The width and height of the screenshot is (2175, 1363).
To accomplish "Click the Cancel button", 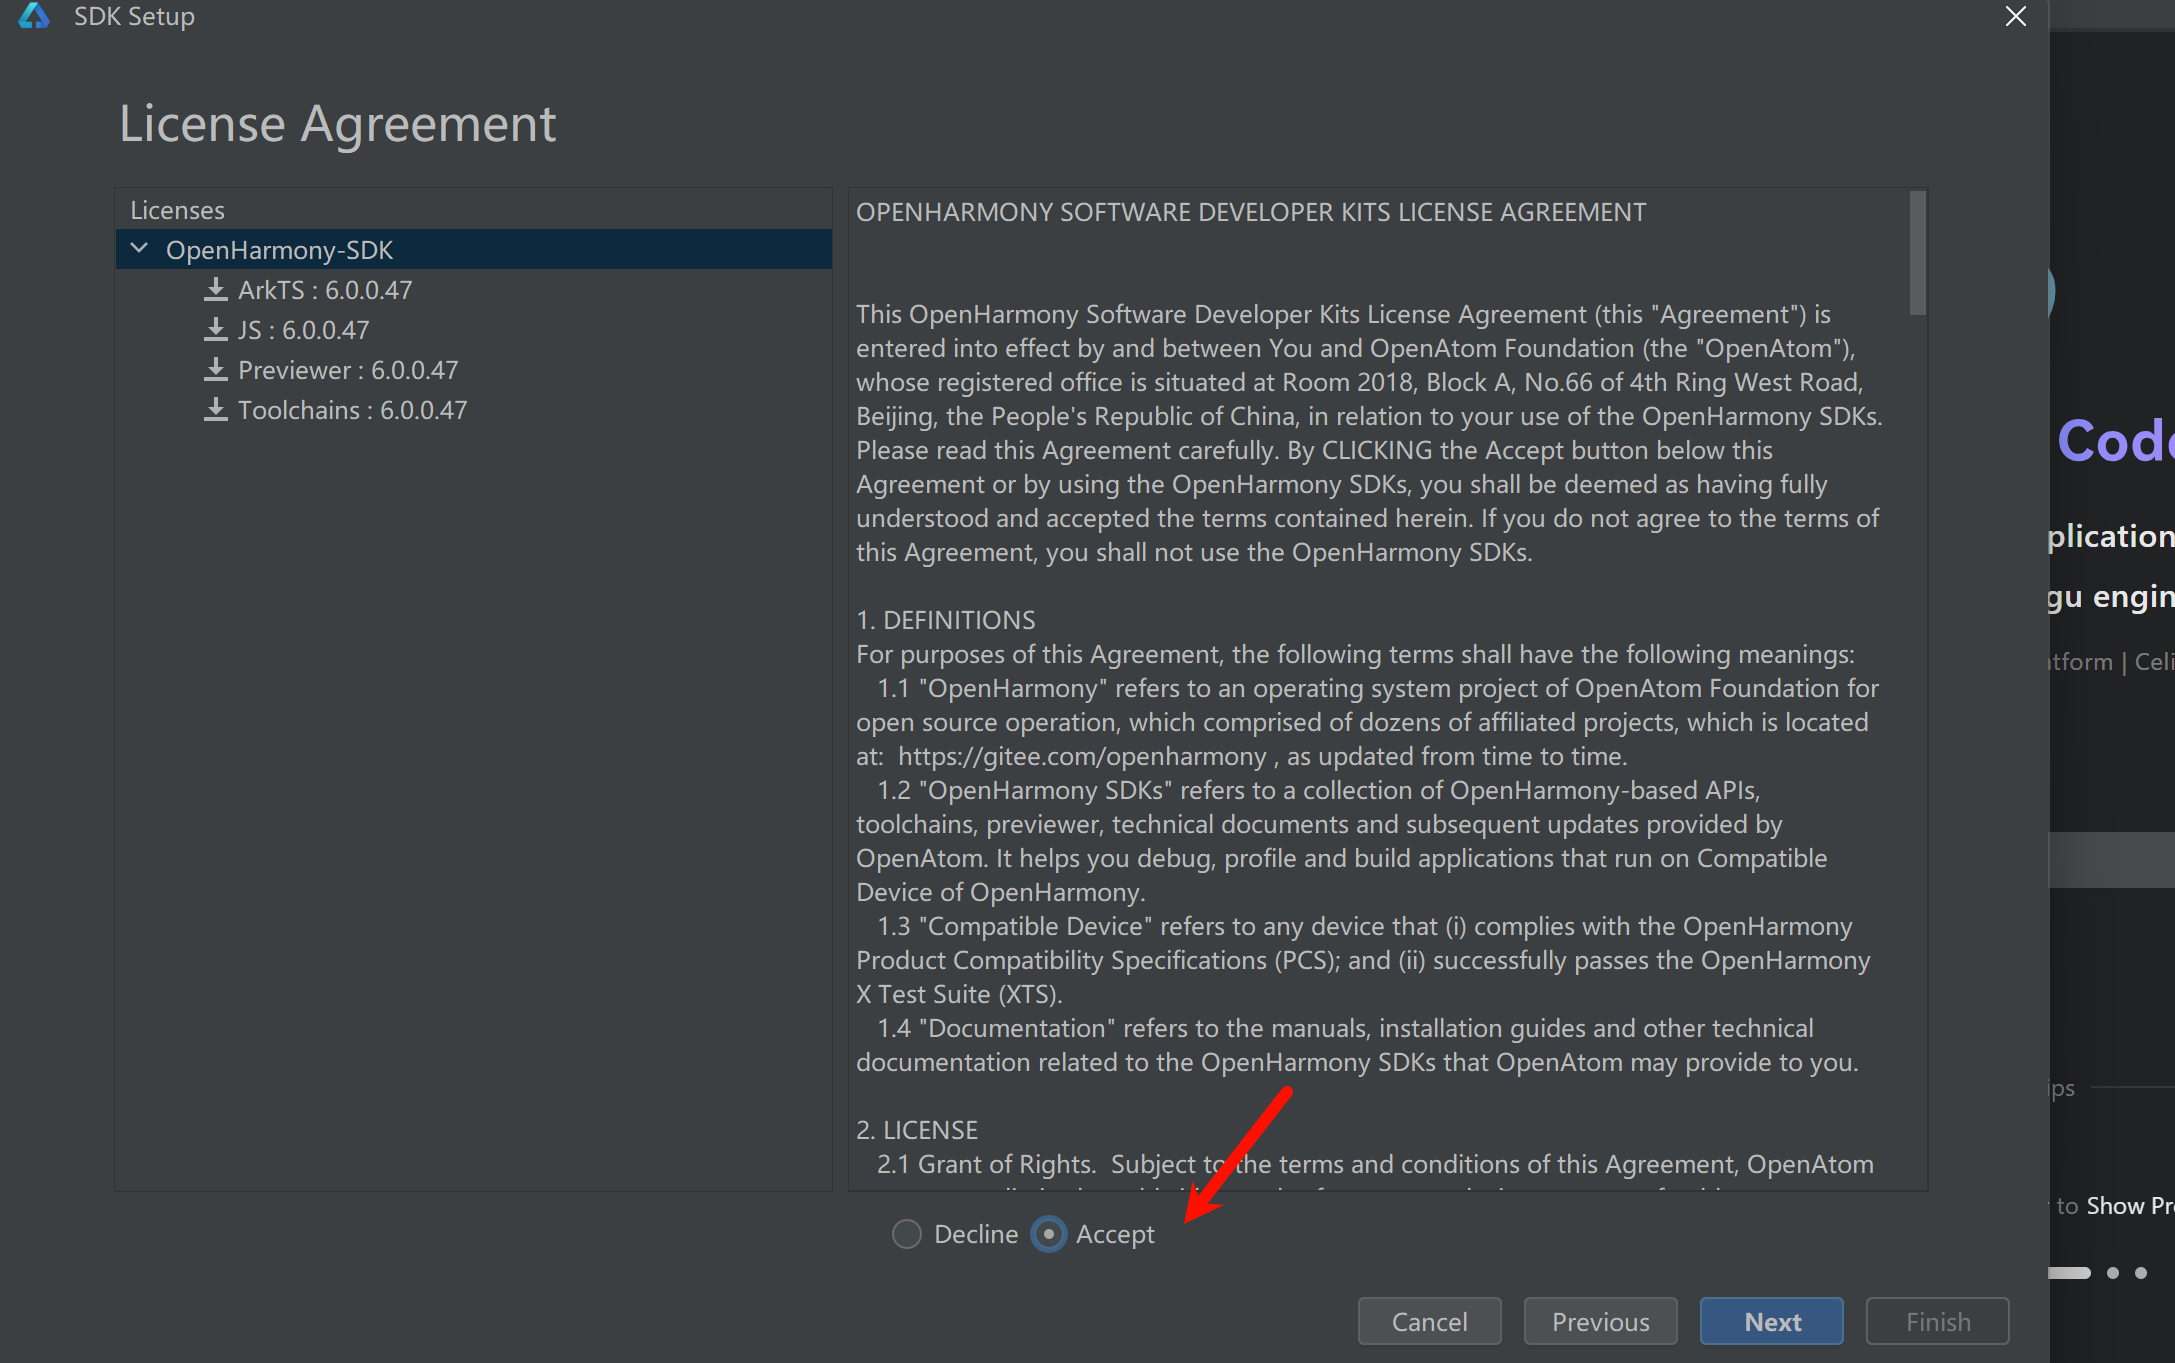I will point(1429,1321).
